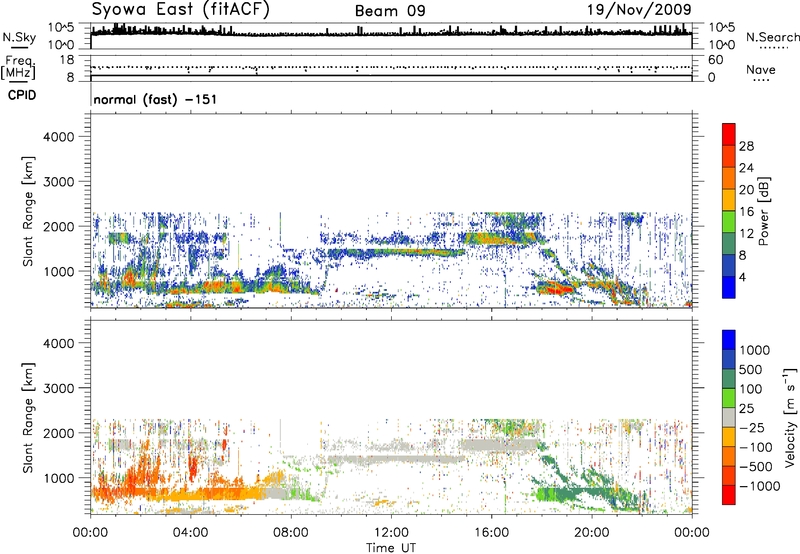Click the left '10^5' tick on the noise axis
Image resolution: width=800 pixels, height=554 pixels.
pos(62,27)
